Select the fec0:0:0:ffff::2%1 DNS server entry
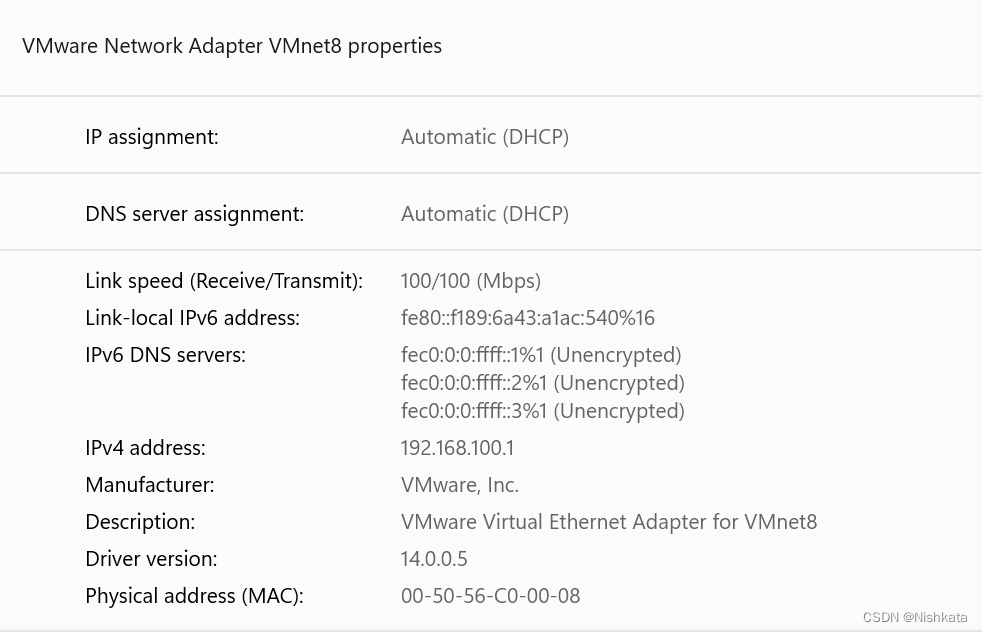Viewport: 982px width, 632px height. 542,382
